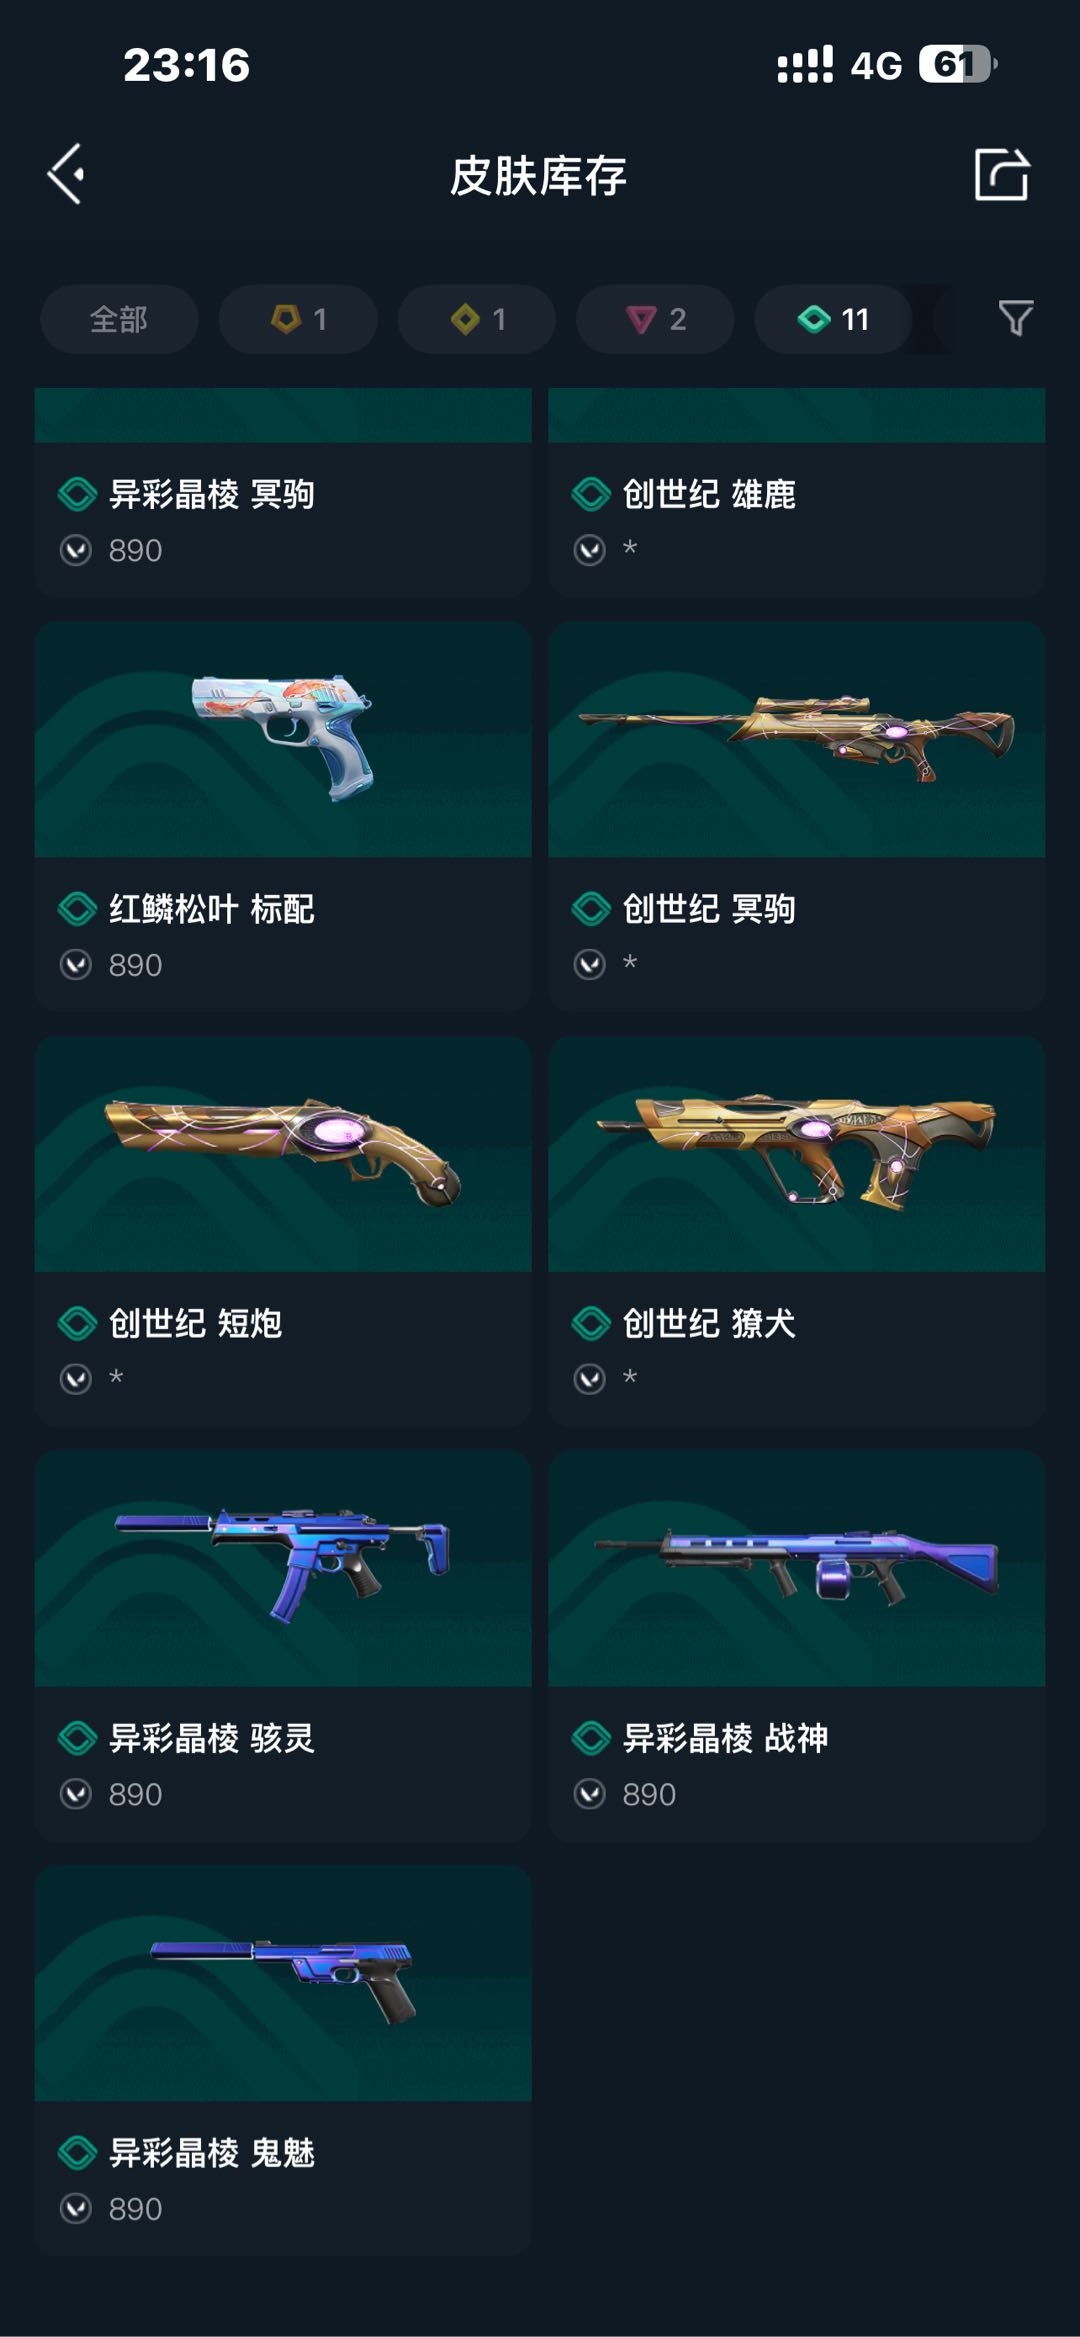Select the 全部 filter tab
Image resolution: width=1080 pixels, height=2337 pixels.
coord(119,319)
